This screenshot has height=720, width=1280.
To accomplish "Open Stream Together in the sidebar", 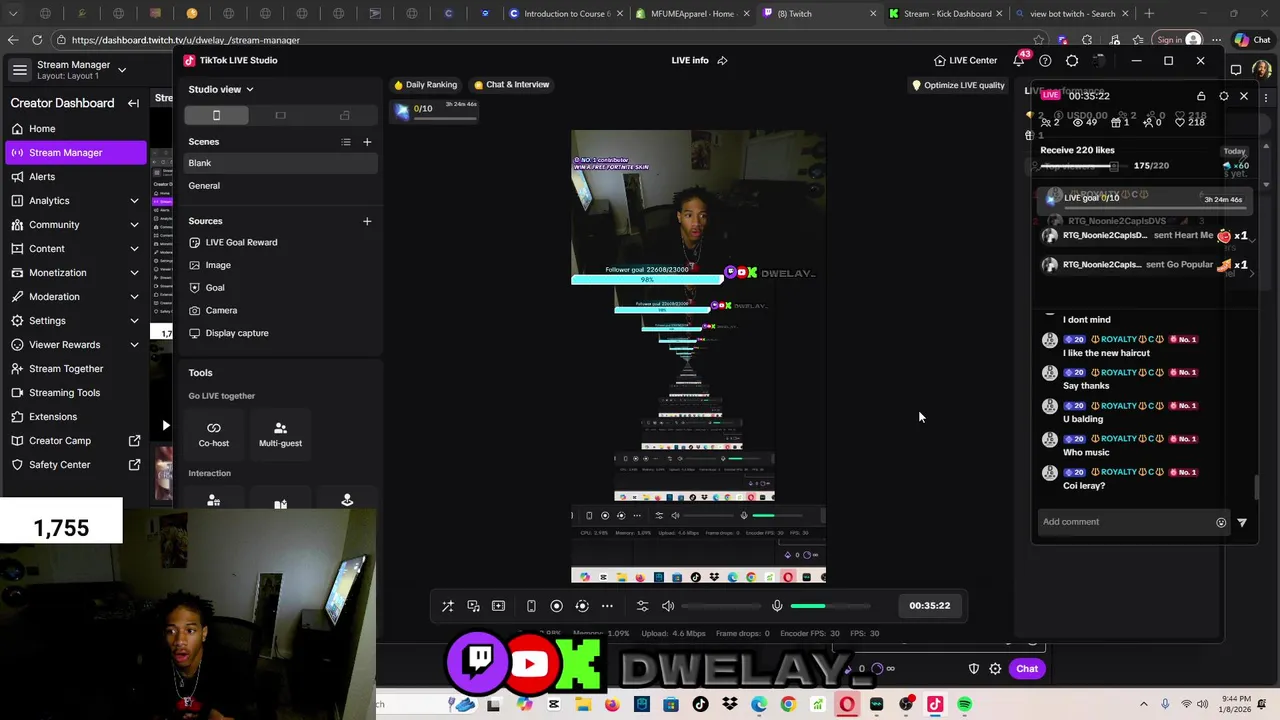I will click(x=75, y=369).
